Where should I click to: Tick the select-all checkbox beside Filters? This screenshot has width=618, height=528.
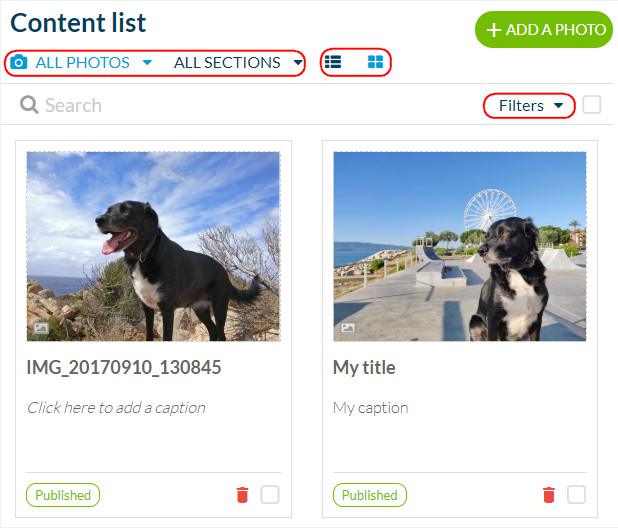[x=592, y=105]
